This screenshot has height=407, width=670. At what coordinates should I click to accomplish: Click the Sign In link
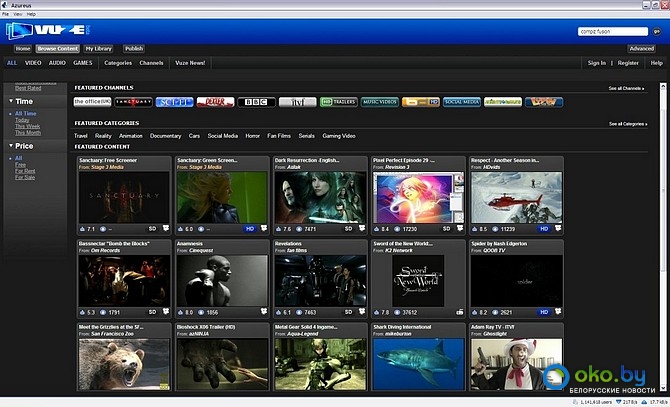596,63
